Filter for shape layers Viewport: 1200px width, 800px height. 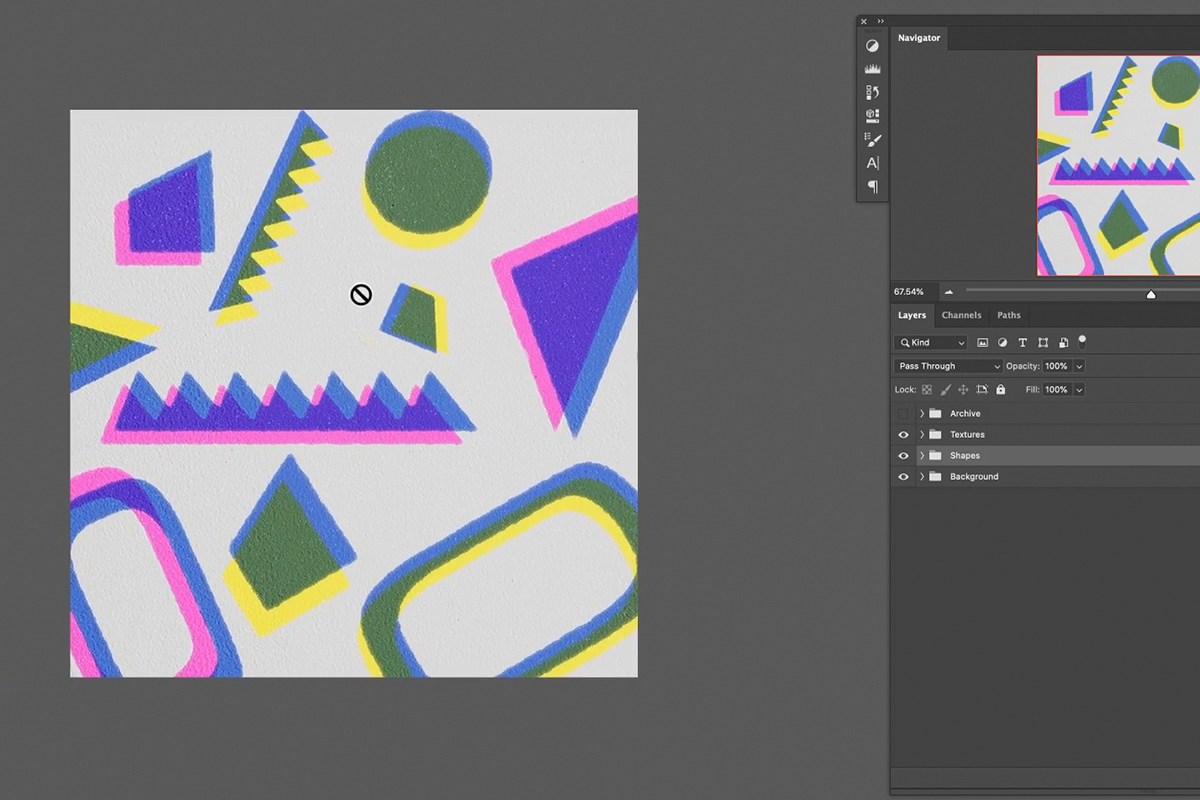pos(1043,343)
